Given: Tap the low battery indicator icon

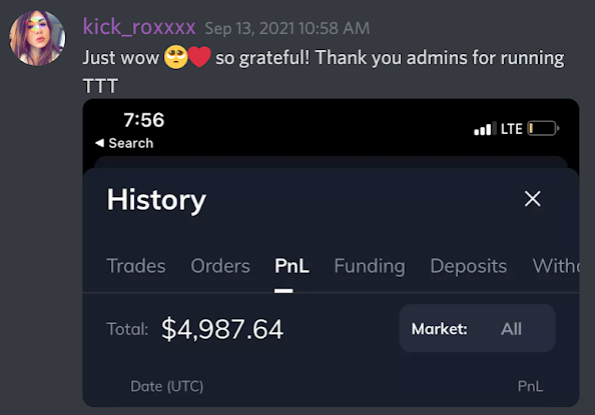Looking at the screenshot, I should 543,129.
